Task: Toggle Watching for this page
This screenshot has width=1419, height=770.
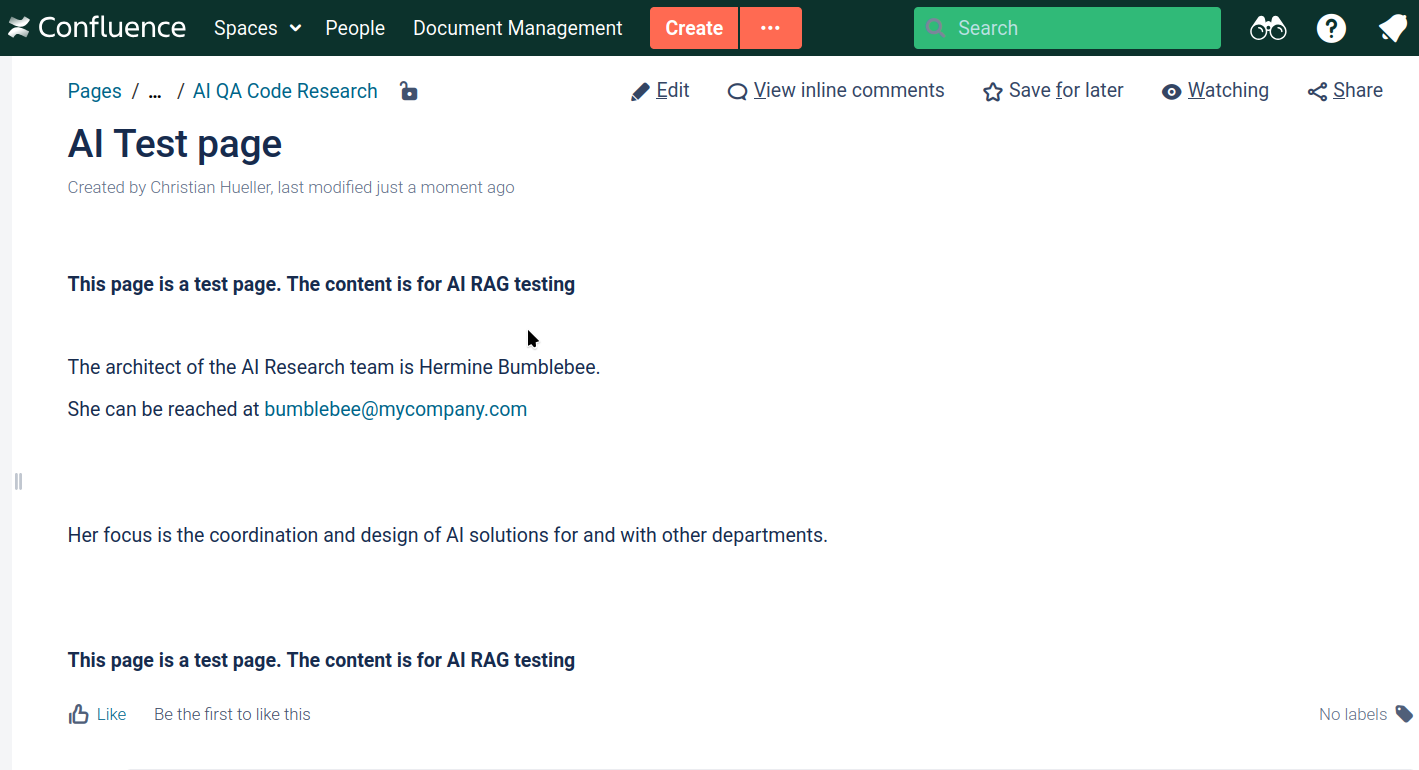Action: pos(1215,91)
